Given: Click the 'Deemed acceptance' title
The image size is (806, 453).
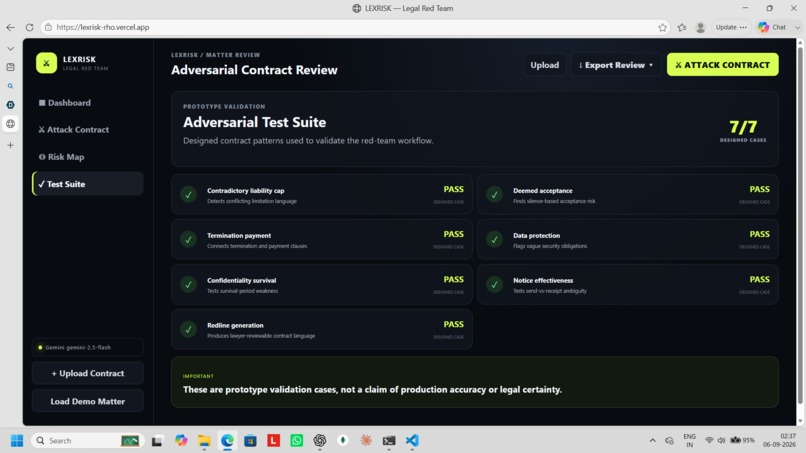Looking at the screenshot, I should tap(543, 190).
